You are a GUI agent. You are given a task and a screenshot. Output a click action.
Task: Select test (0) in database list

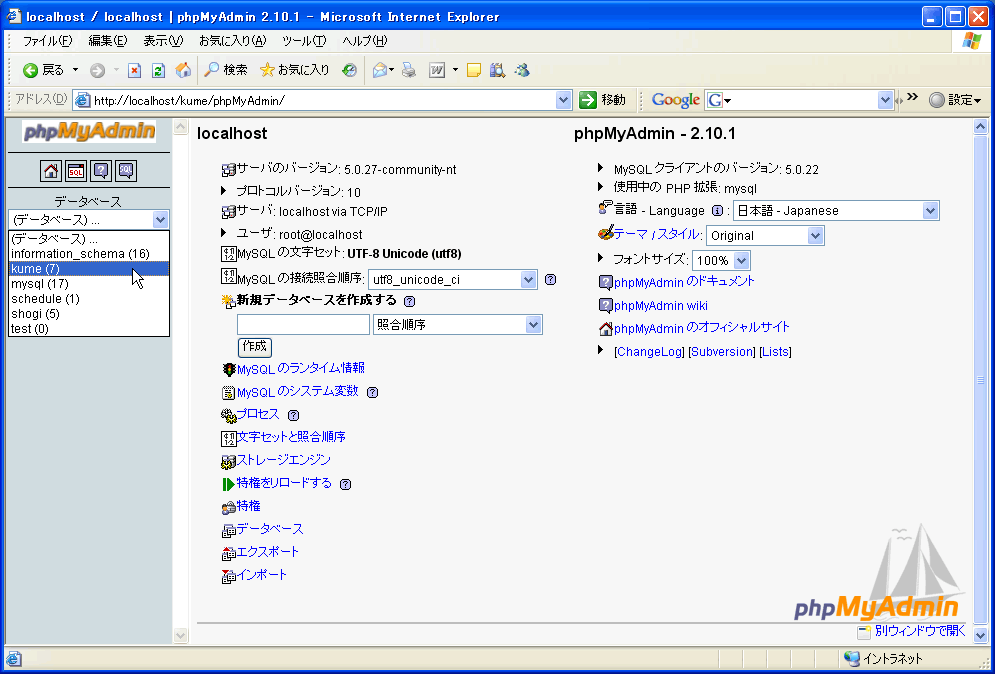tap(89, 329)
